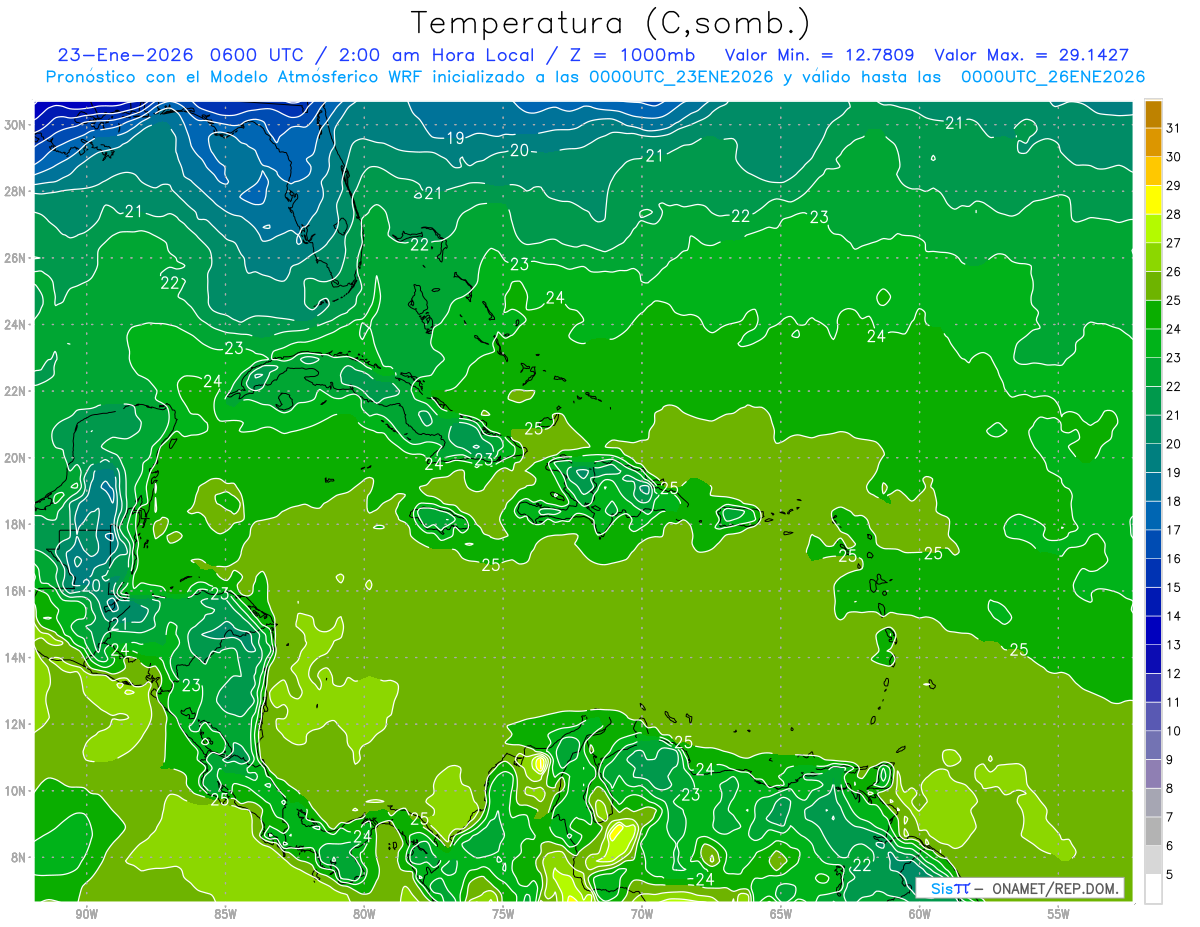Click the 30N latitude axis label
This screenshot has height=927, width=1200.
pos(17,125)
